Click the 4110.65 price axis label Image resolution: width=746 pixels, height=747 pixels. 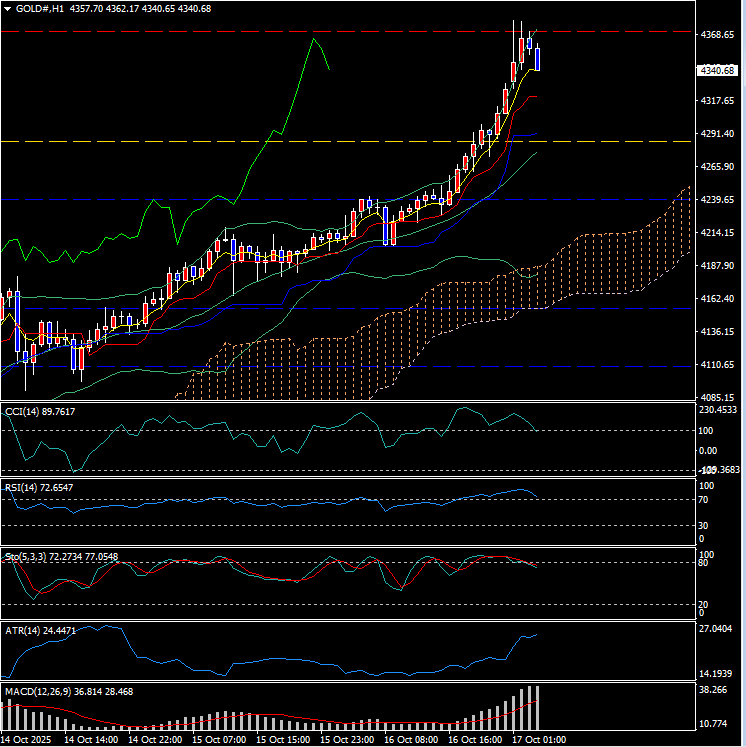(x=718, y=365)
